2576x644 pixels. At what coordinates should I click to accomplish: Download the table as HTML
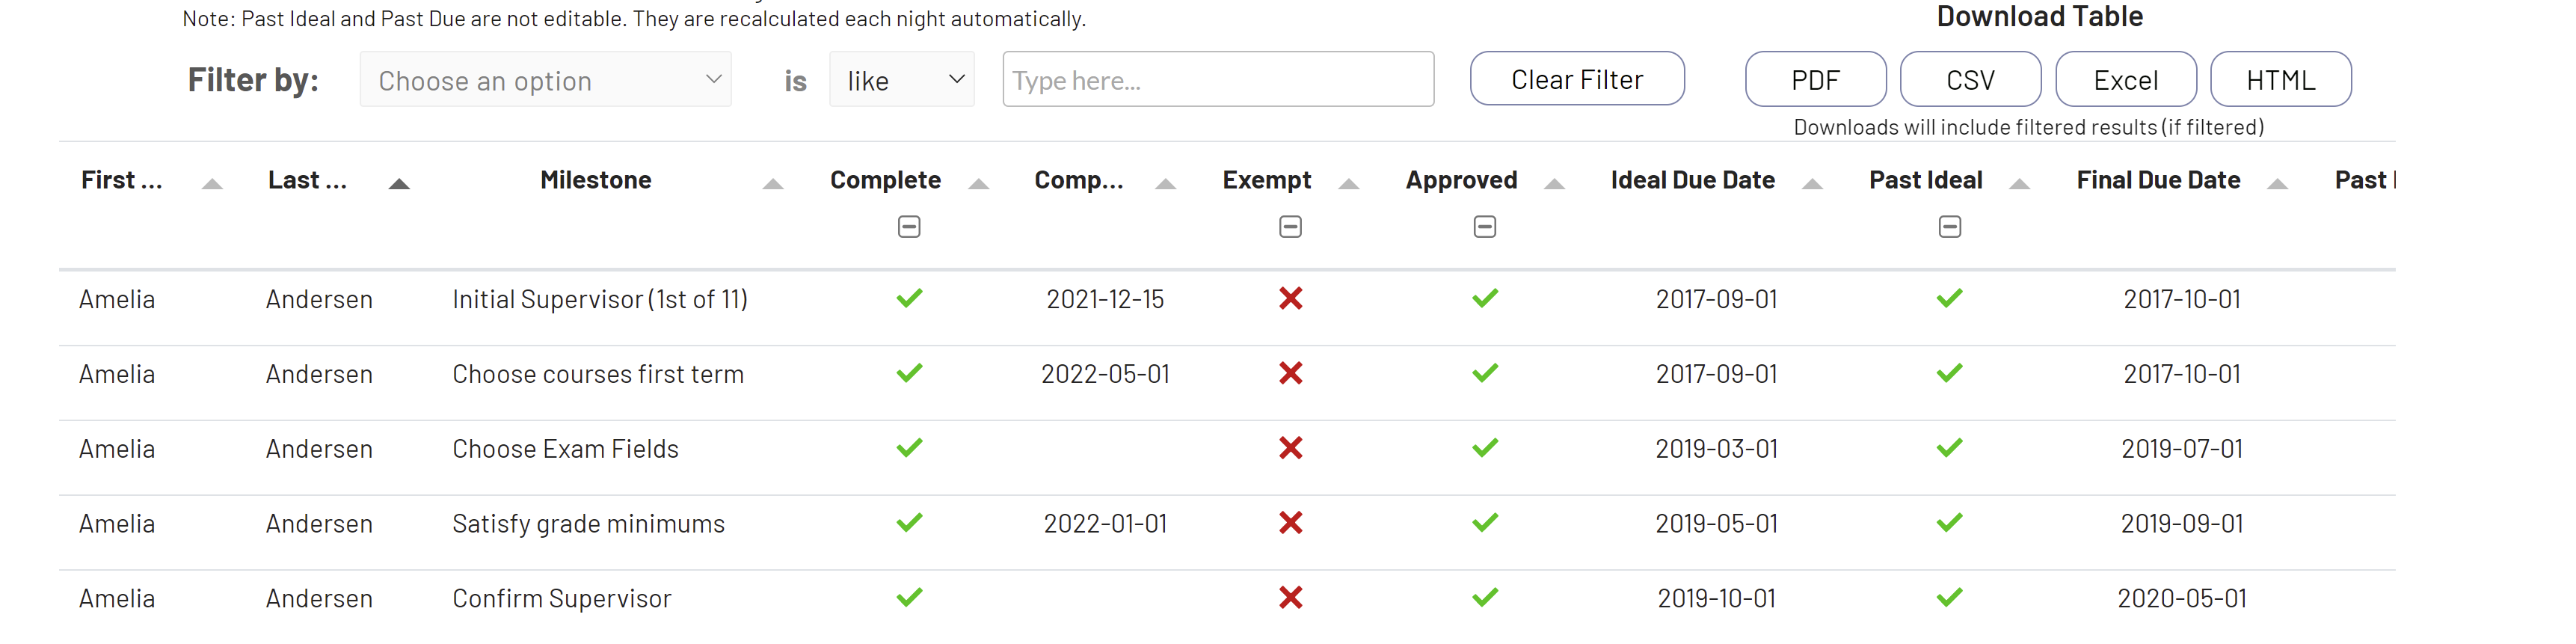click(x=2280, y=80)
